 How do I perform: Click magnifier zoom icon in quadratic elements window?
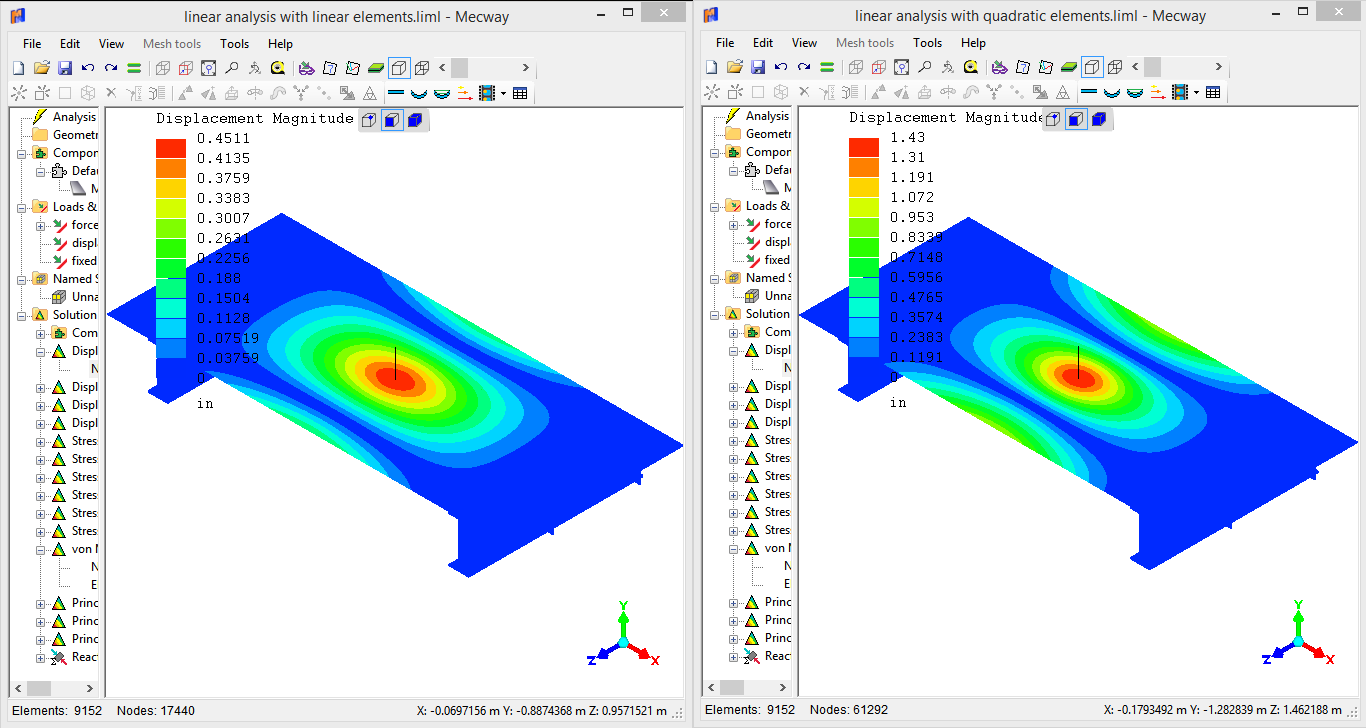click(x=924, y=68)
